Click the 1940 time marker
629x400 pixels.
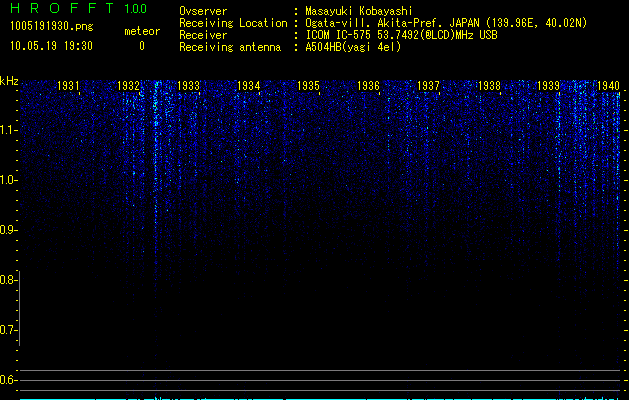click(x=608, y=85)
